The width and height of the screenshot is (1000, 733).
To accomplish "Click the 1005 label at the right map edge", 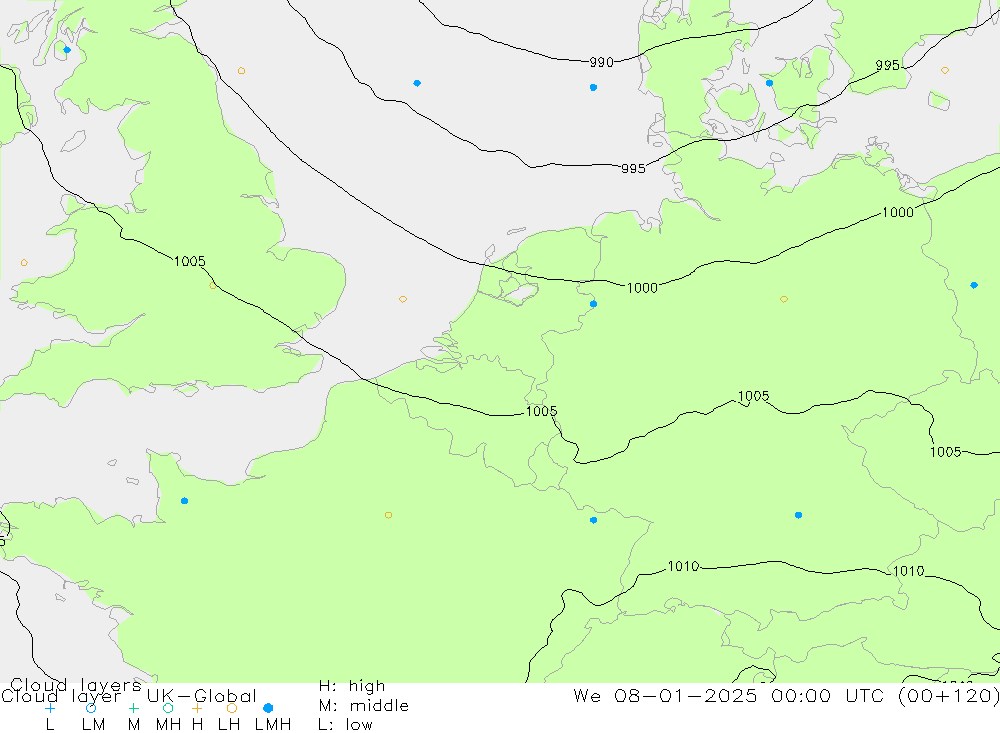I will 945,452.
